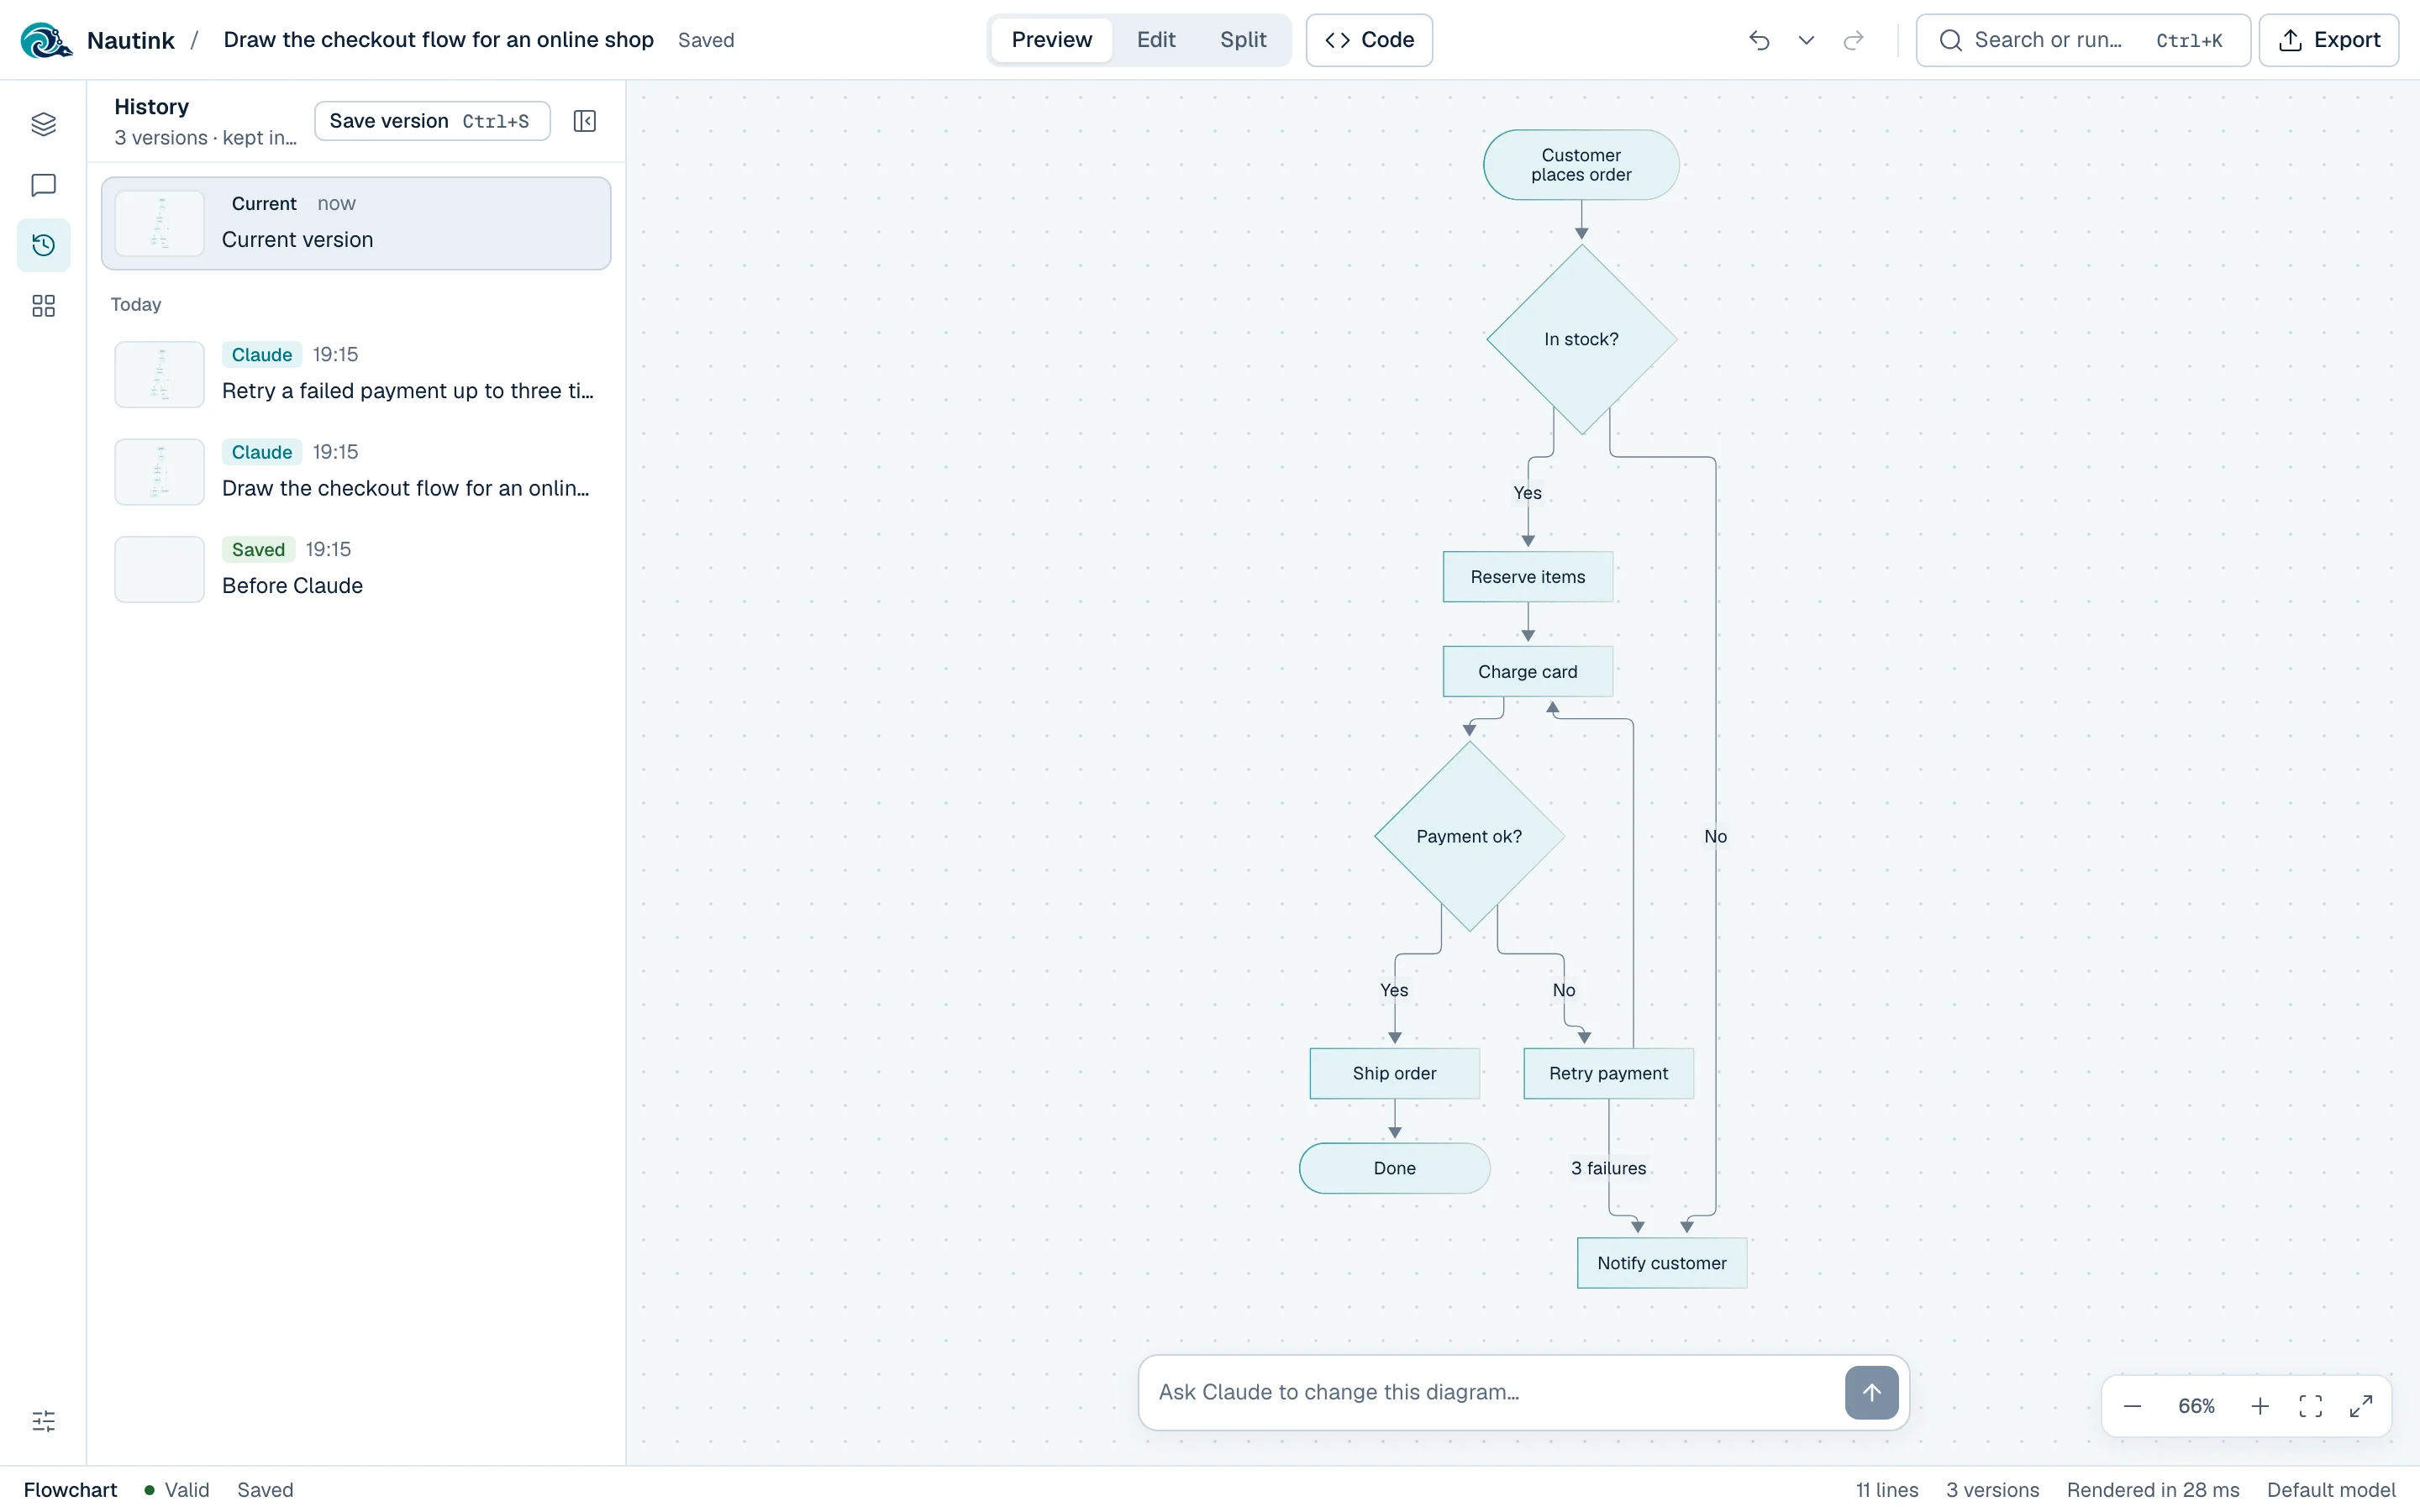The width and height of the screenshot is (2420, 1512).
Task: Open the layers panel icon in sidebar
Action: coord(43,124)
